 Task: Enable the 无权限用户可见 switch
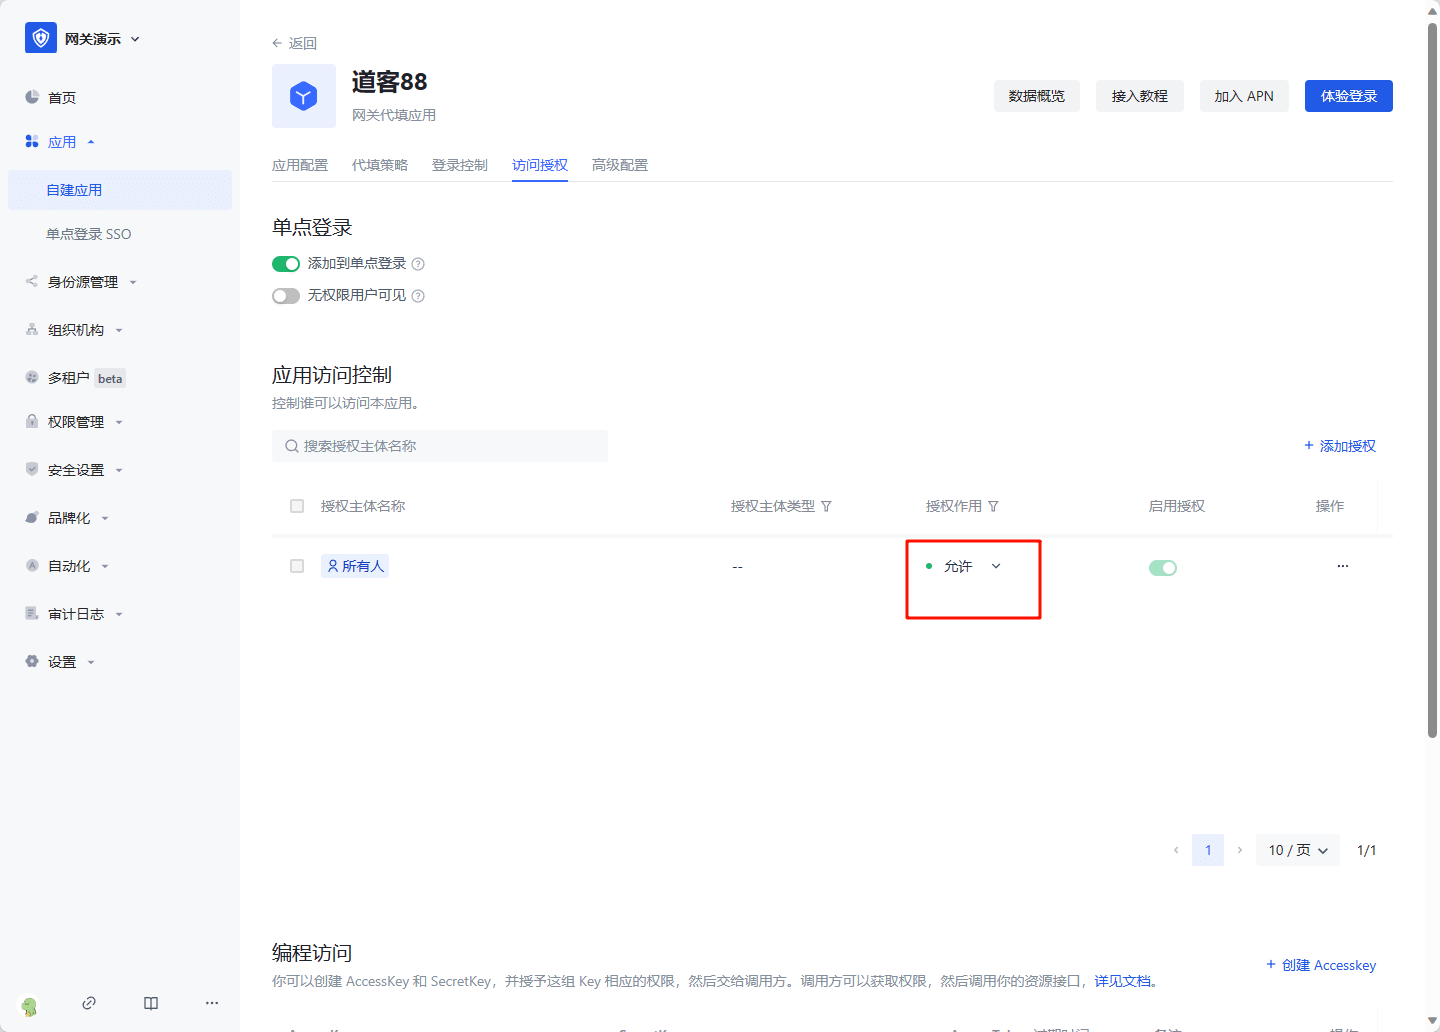(286, 296)
